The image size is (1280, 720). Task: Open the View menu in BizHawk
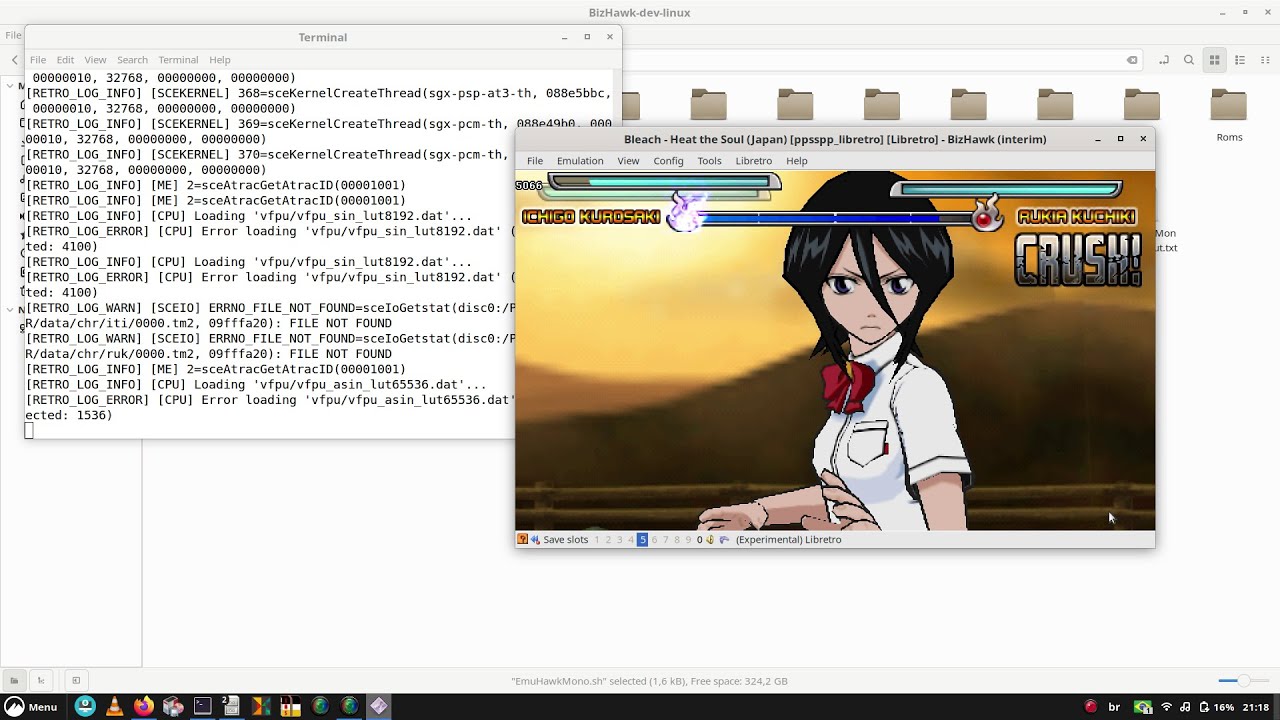point(628,161)
